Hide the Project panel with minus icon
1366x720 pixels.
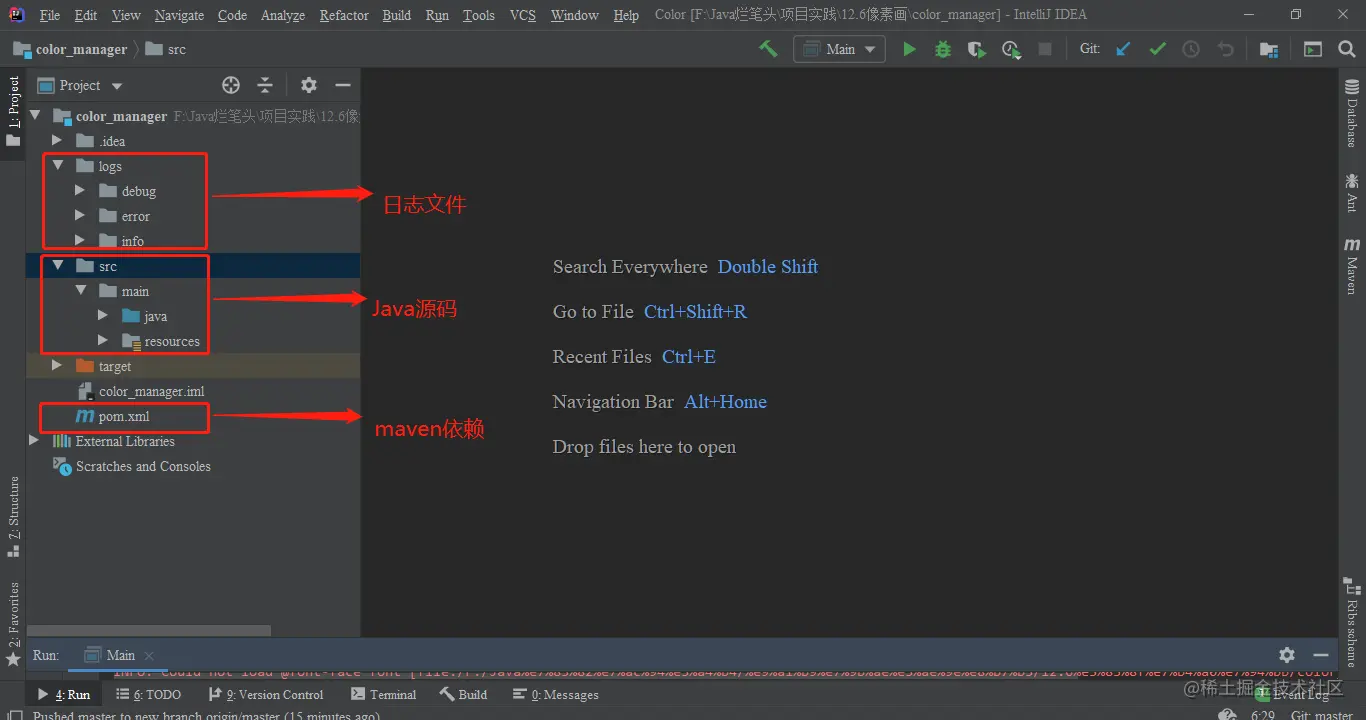[343, 85]
